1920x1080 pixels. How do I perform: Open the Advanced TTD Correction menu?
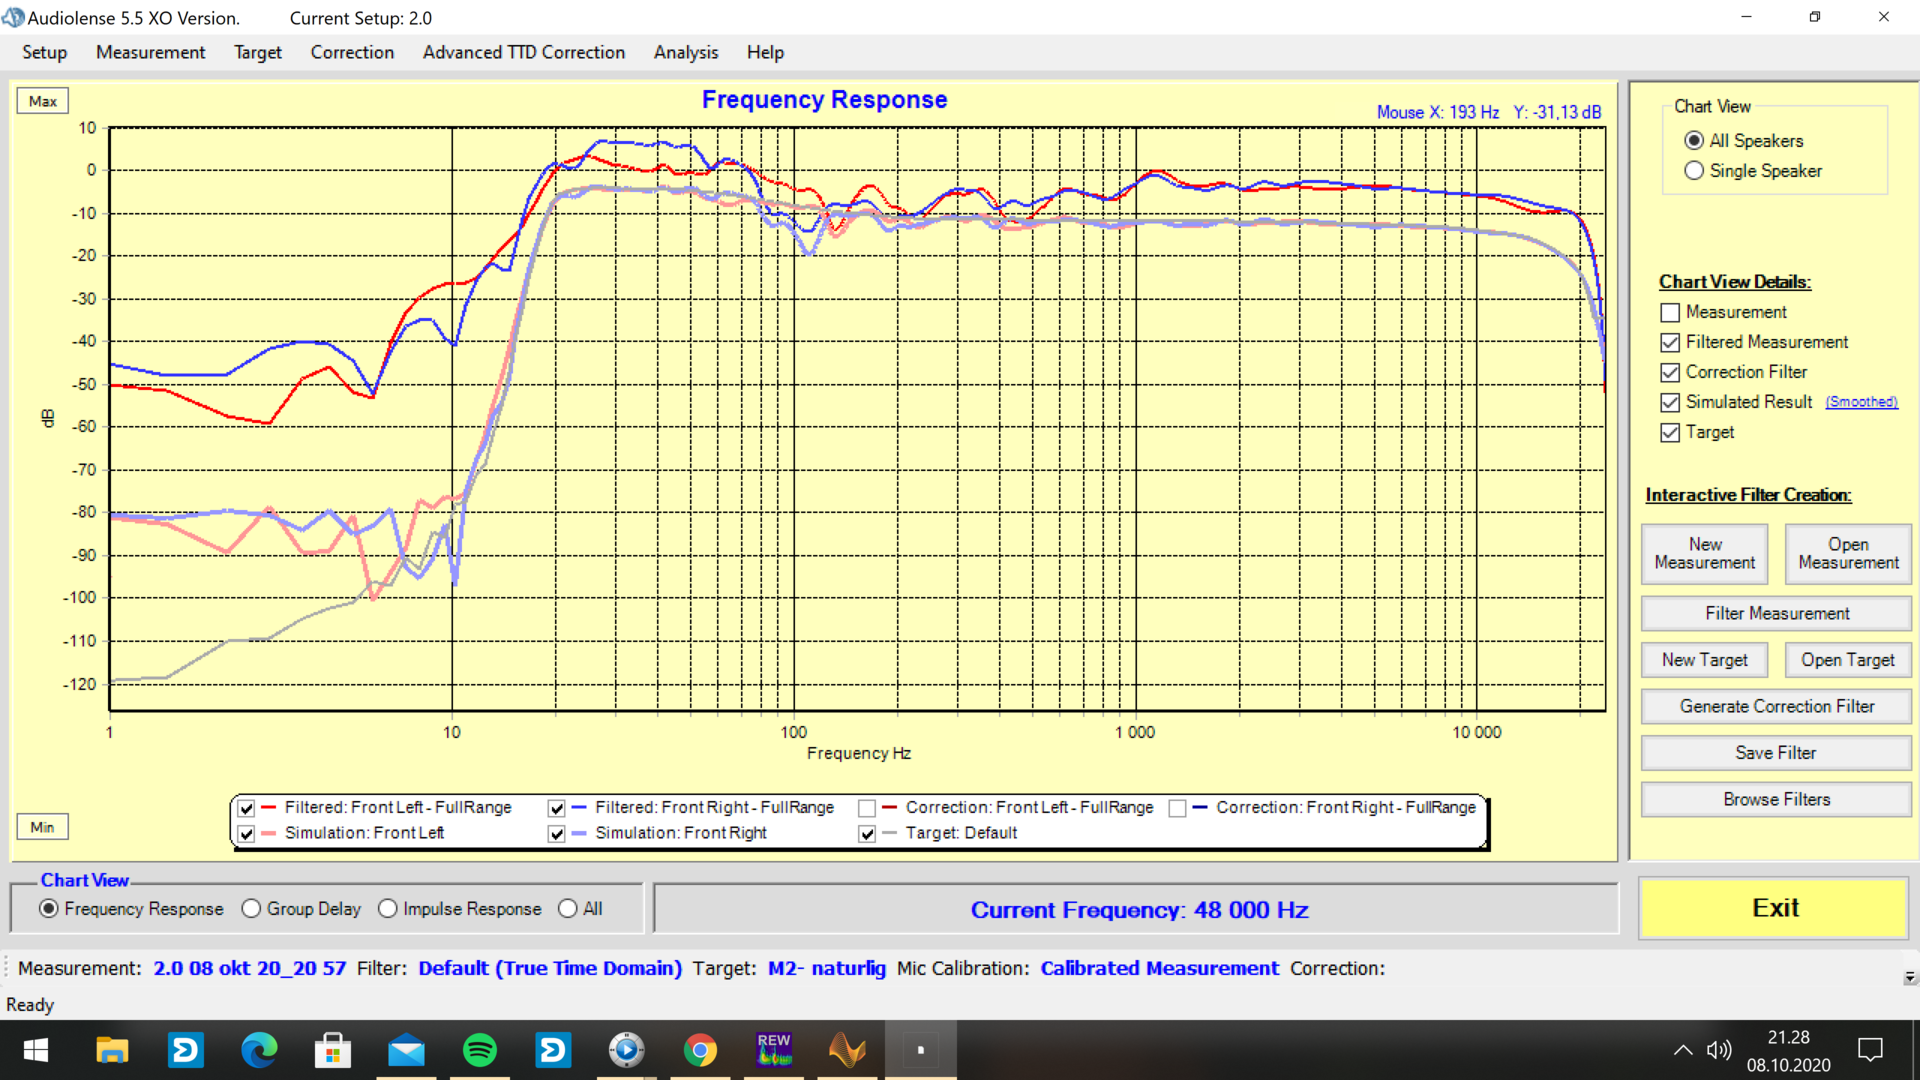pos(523,52)
